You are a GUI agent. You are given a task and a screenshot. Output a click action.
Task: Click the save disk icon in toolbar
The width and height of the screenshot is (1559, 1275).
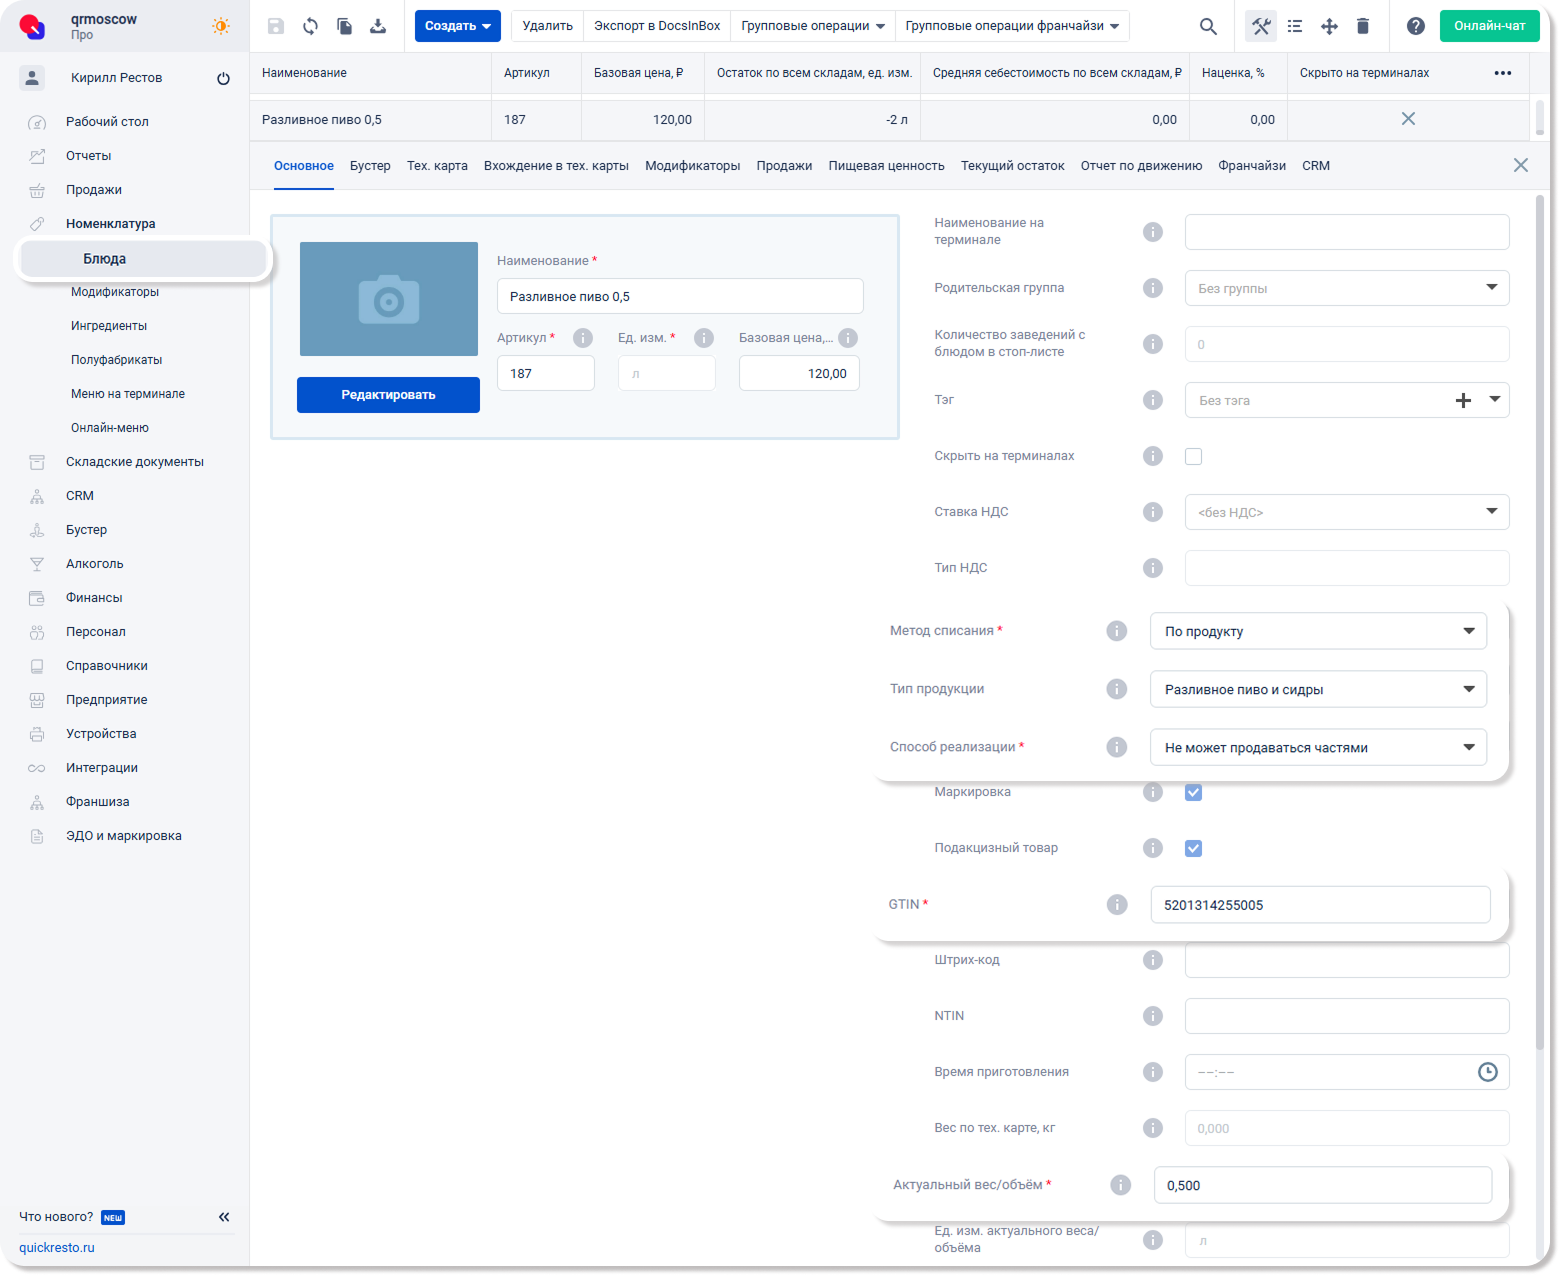(276, 26)
